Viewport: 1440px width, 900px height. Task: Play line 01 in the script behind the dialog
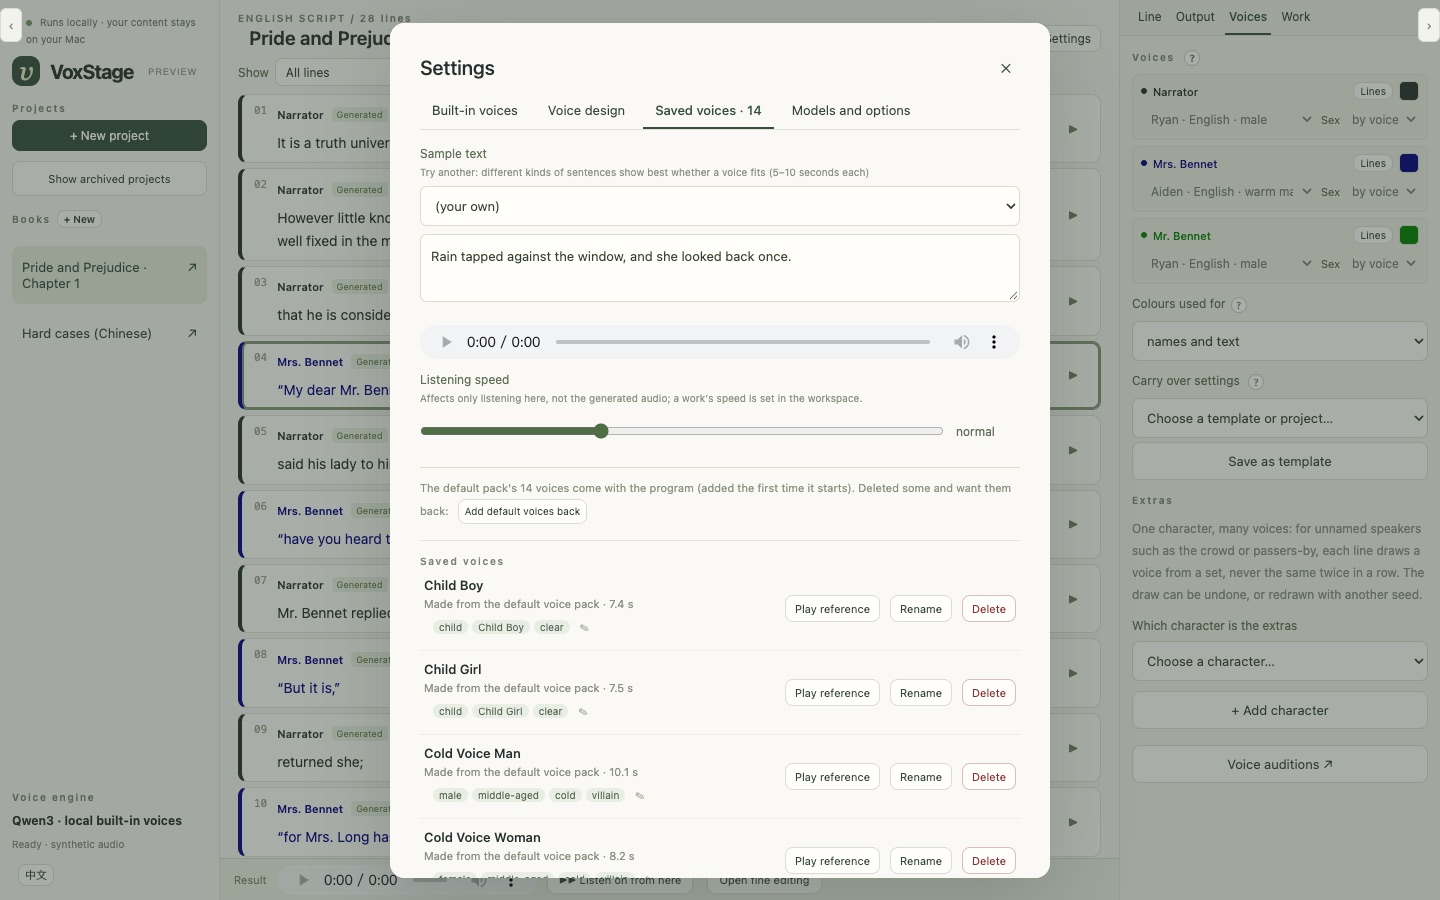click(1073, 129)
